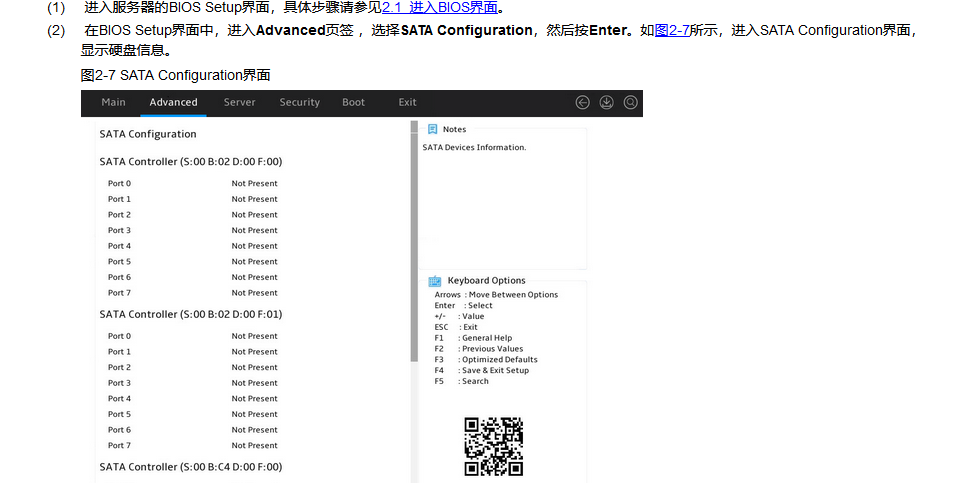Click the 'Notes' panel title
Screen dimensions: 962x501
[455, 129]
